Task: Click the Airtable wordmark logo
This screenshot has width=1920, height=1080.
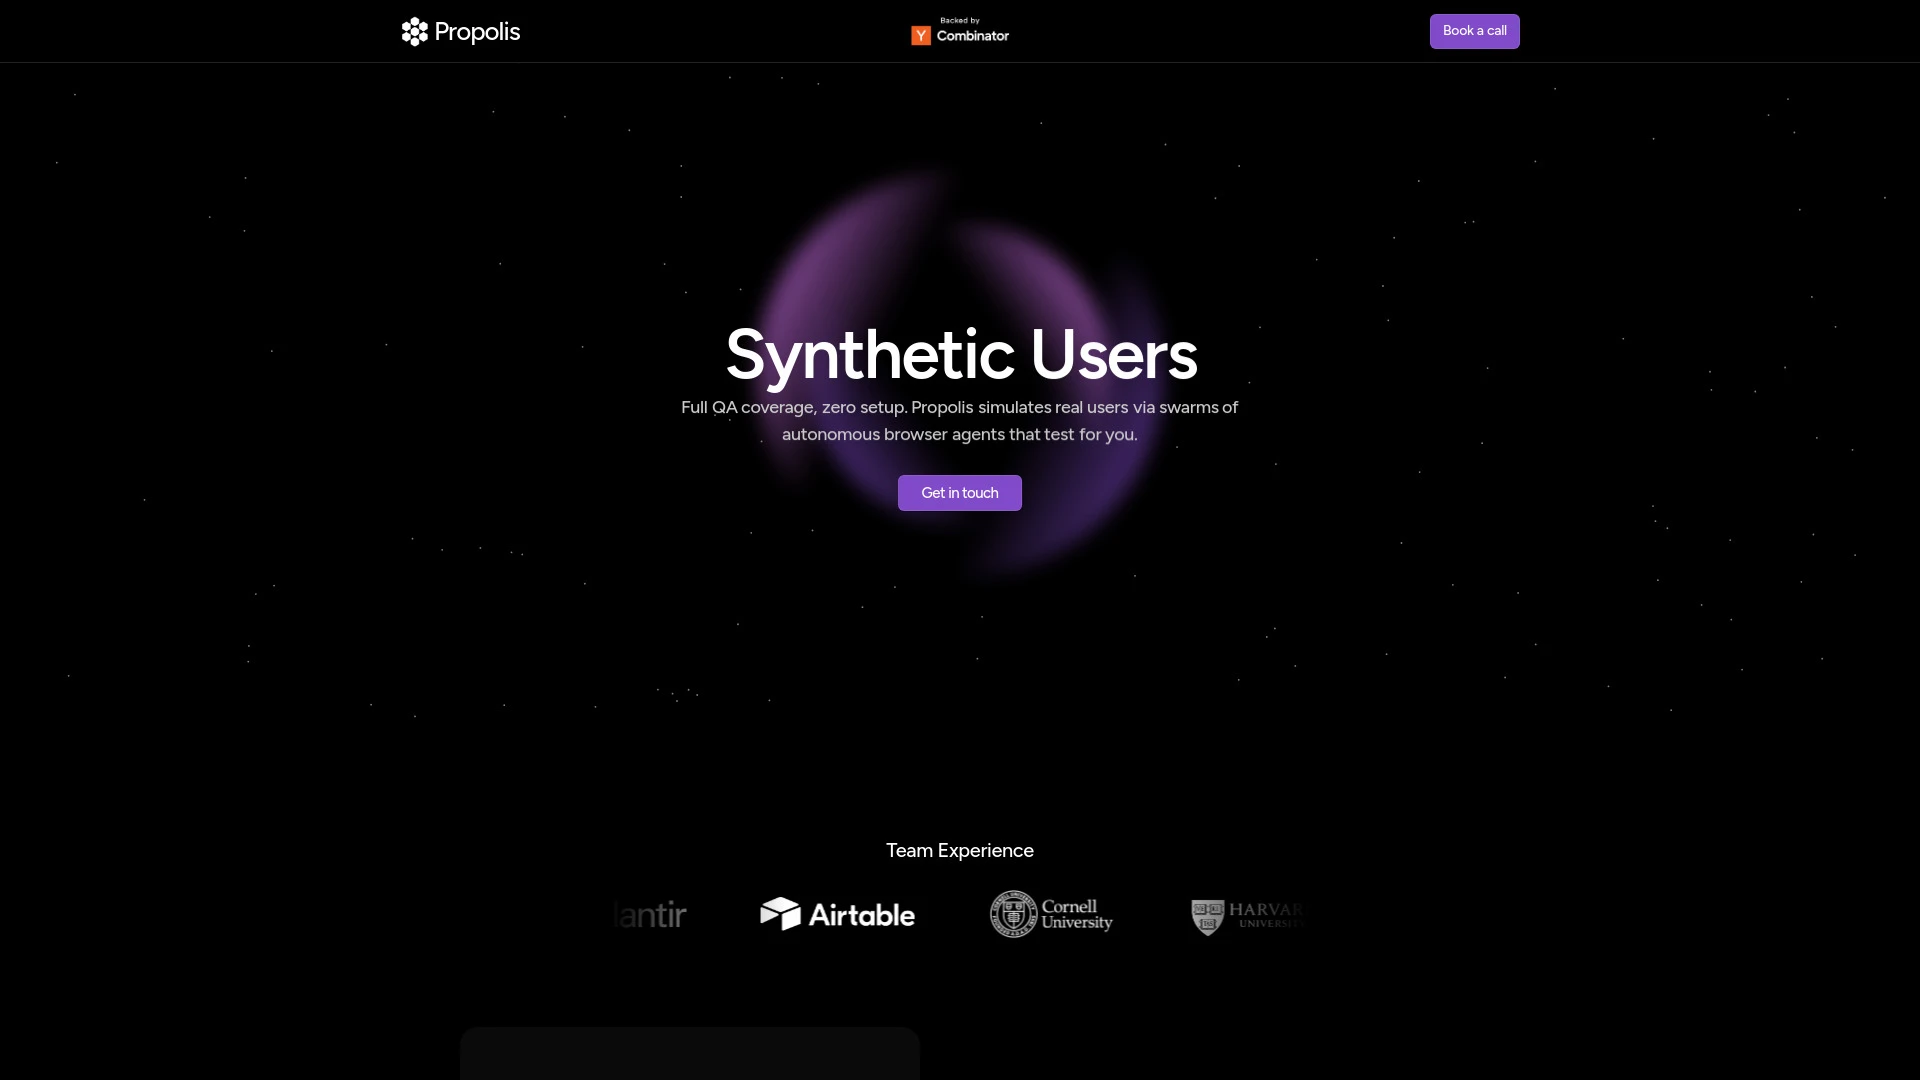Action: pos(861,914)
